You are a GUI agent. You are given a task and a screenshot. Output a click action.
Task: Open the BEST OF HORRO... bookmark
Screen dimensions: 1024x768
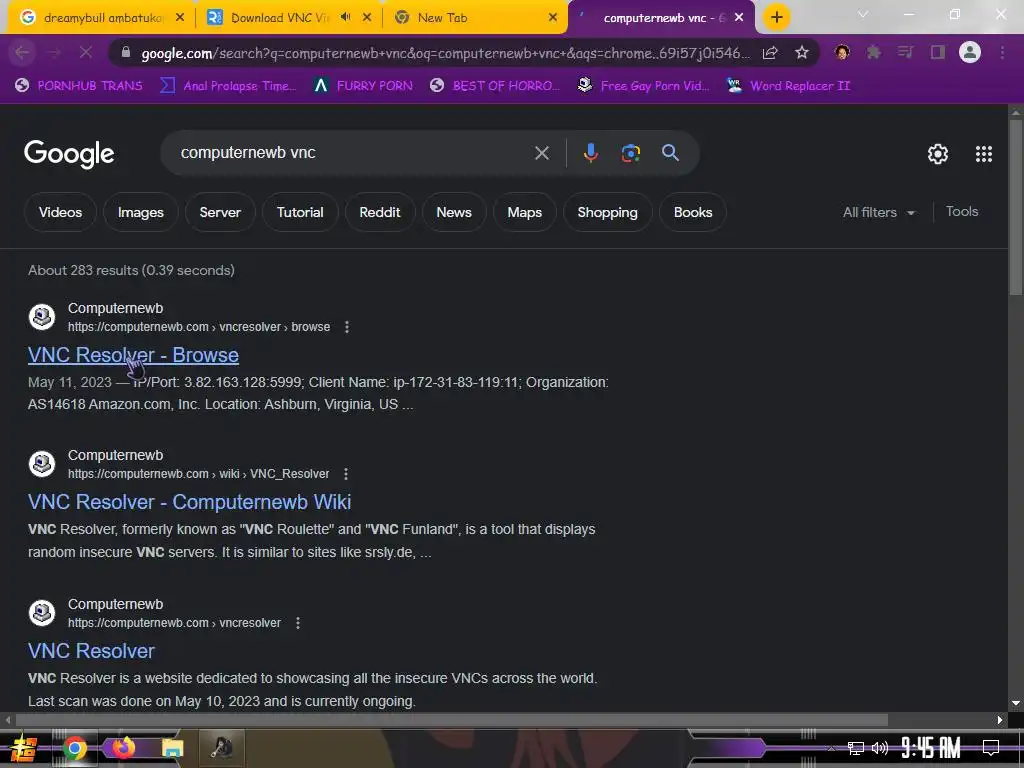pyautogui.click(x=495, y=86)
